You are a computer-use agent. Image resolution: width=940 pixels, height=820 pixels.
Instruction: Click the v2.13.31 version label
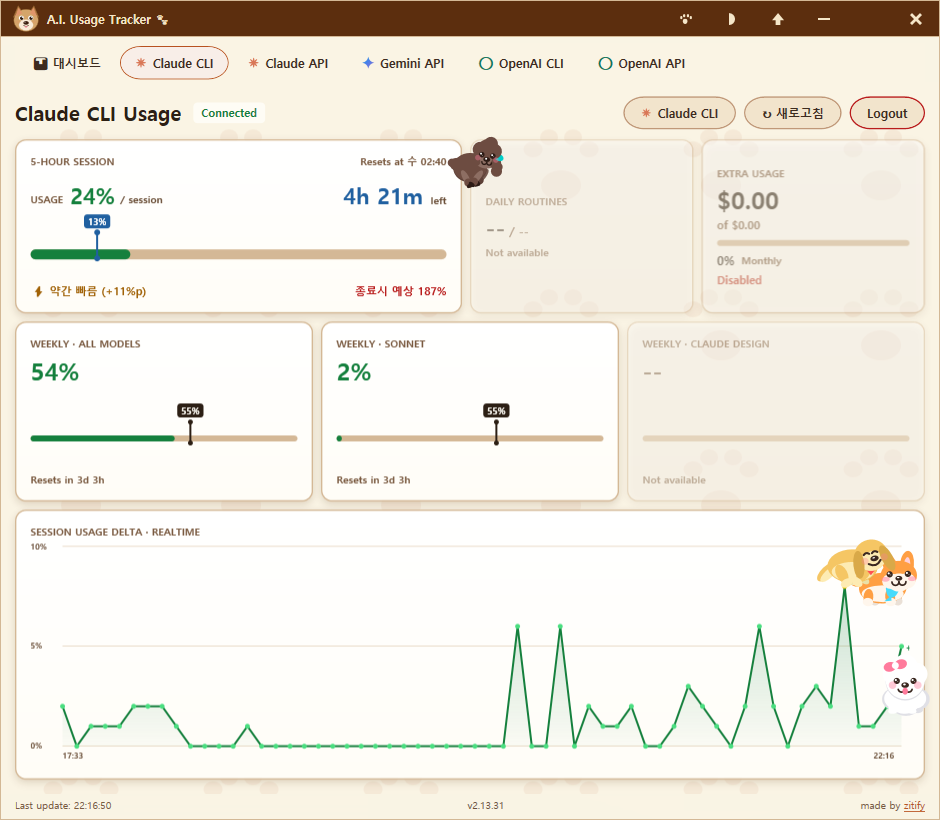coord(486,806)
